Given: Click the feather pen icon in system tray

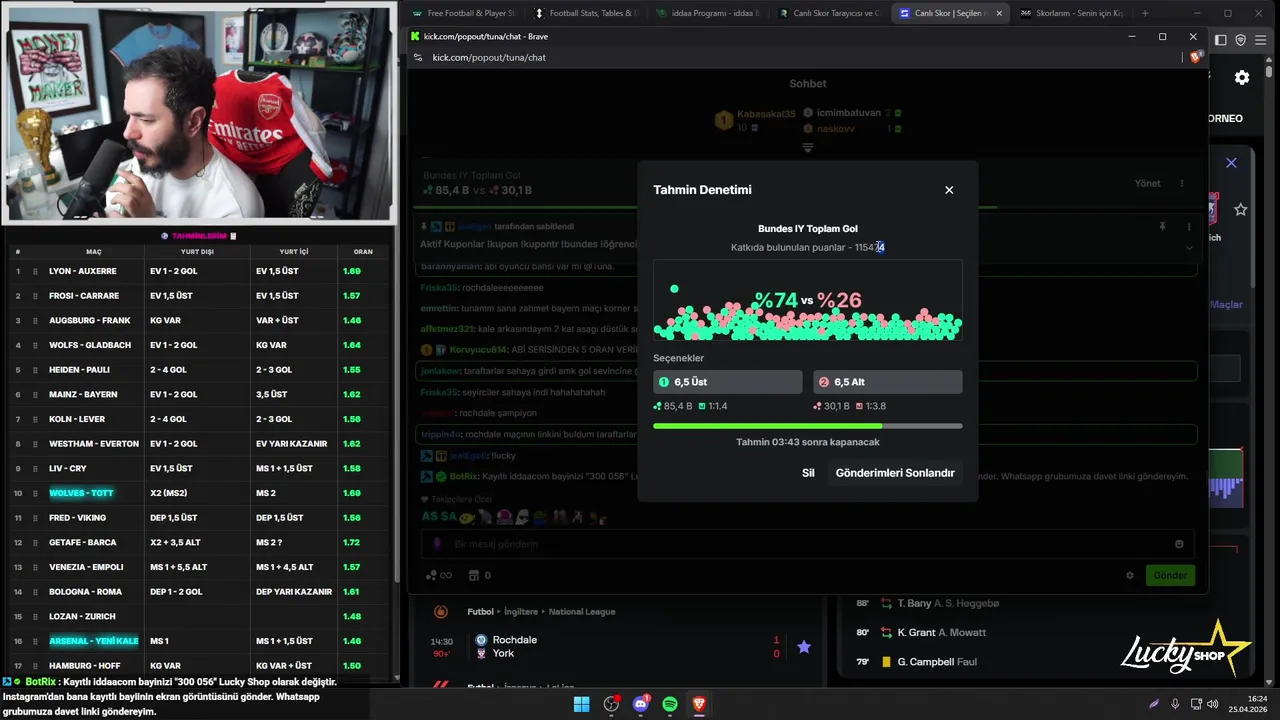Looking at the screenshot, I should pyautogui.click(x=1153, y=704).
